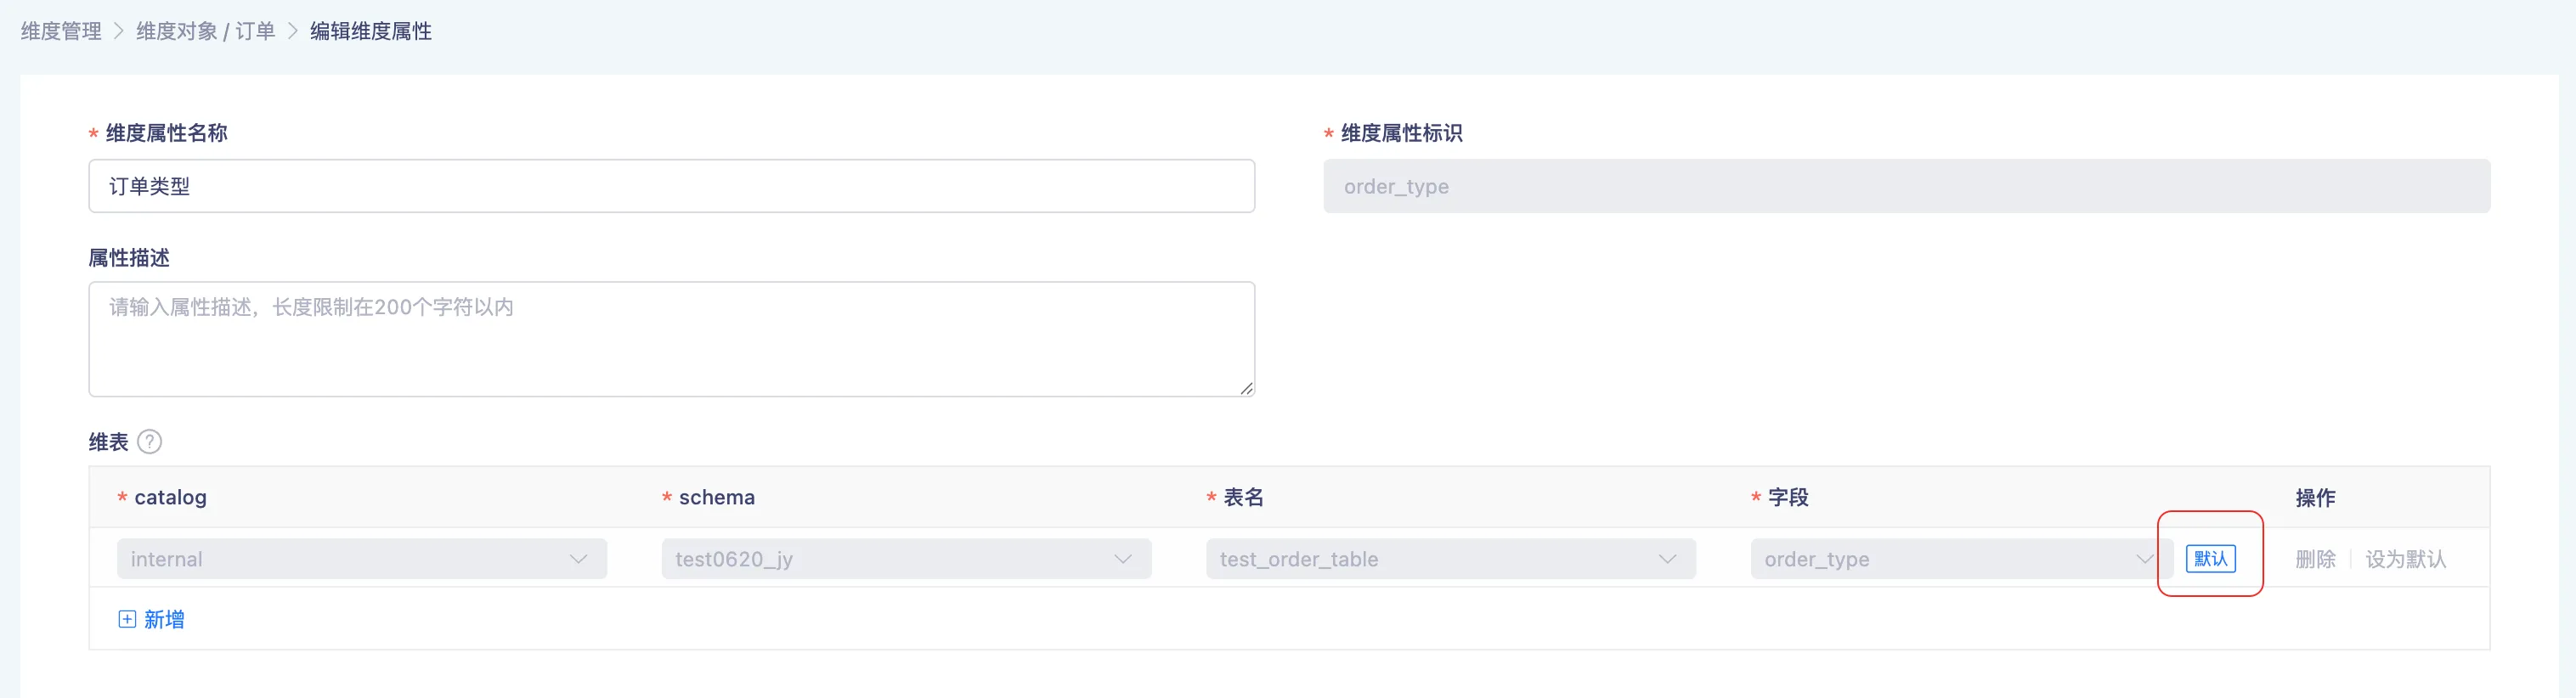Click 删除 in the 操作 column
Screen dimensions: 2576x698
(2315, 559)
